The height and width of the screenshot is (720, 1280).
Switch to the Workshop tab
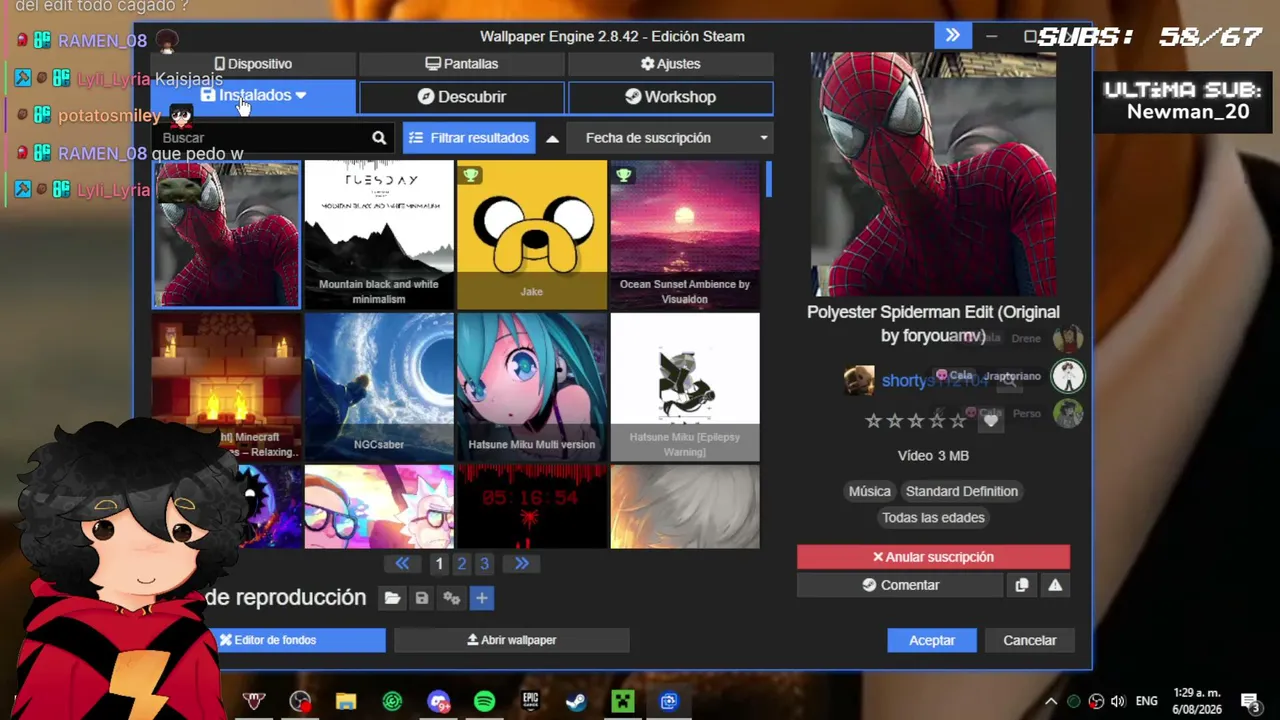click(670, 97)
